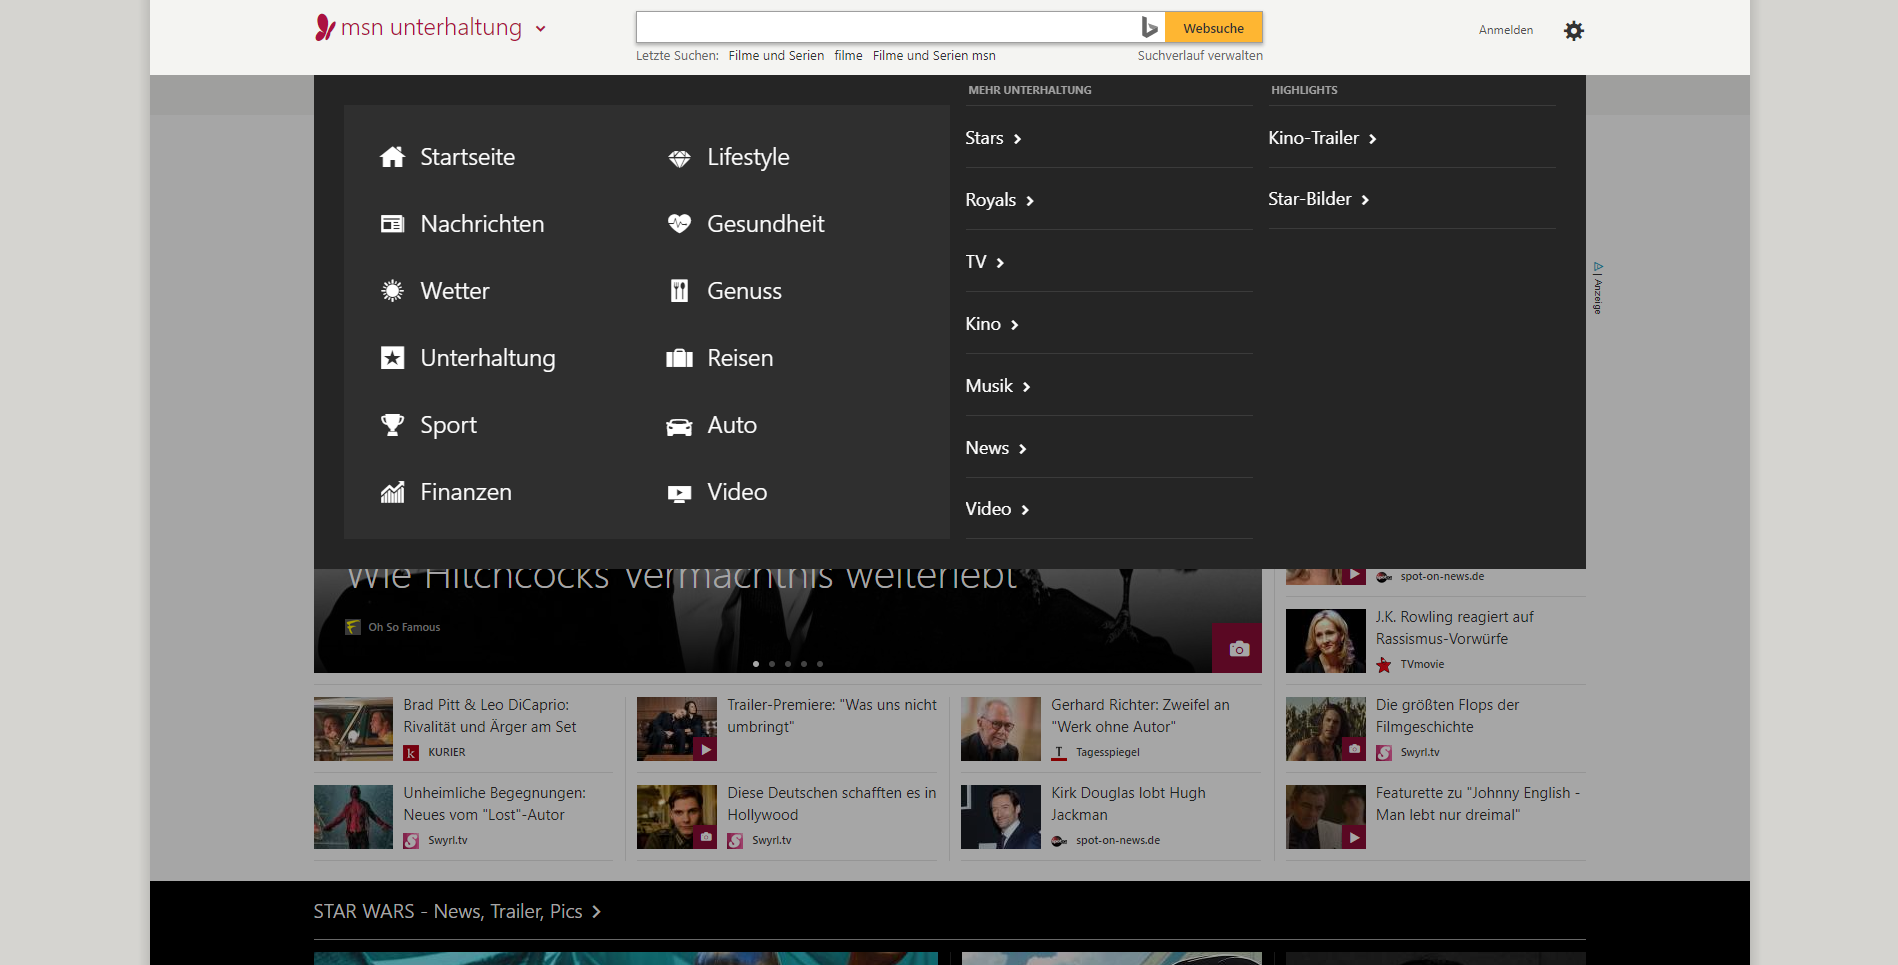The width and height of the screenshot is (1898, 965).
Task: Expand the TV section chevron
Action: coord(1000,263)
